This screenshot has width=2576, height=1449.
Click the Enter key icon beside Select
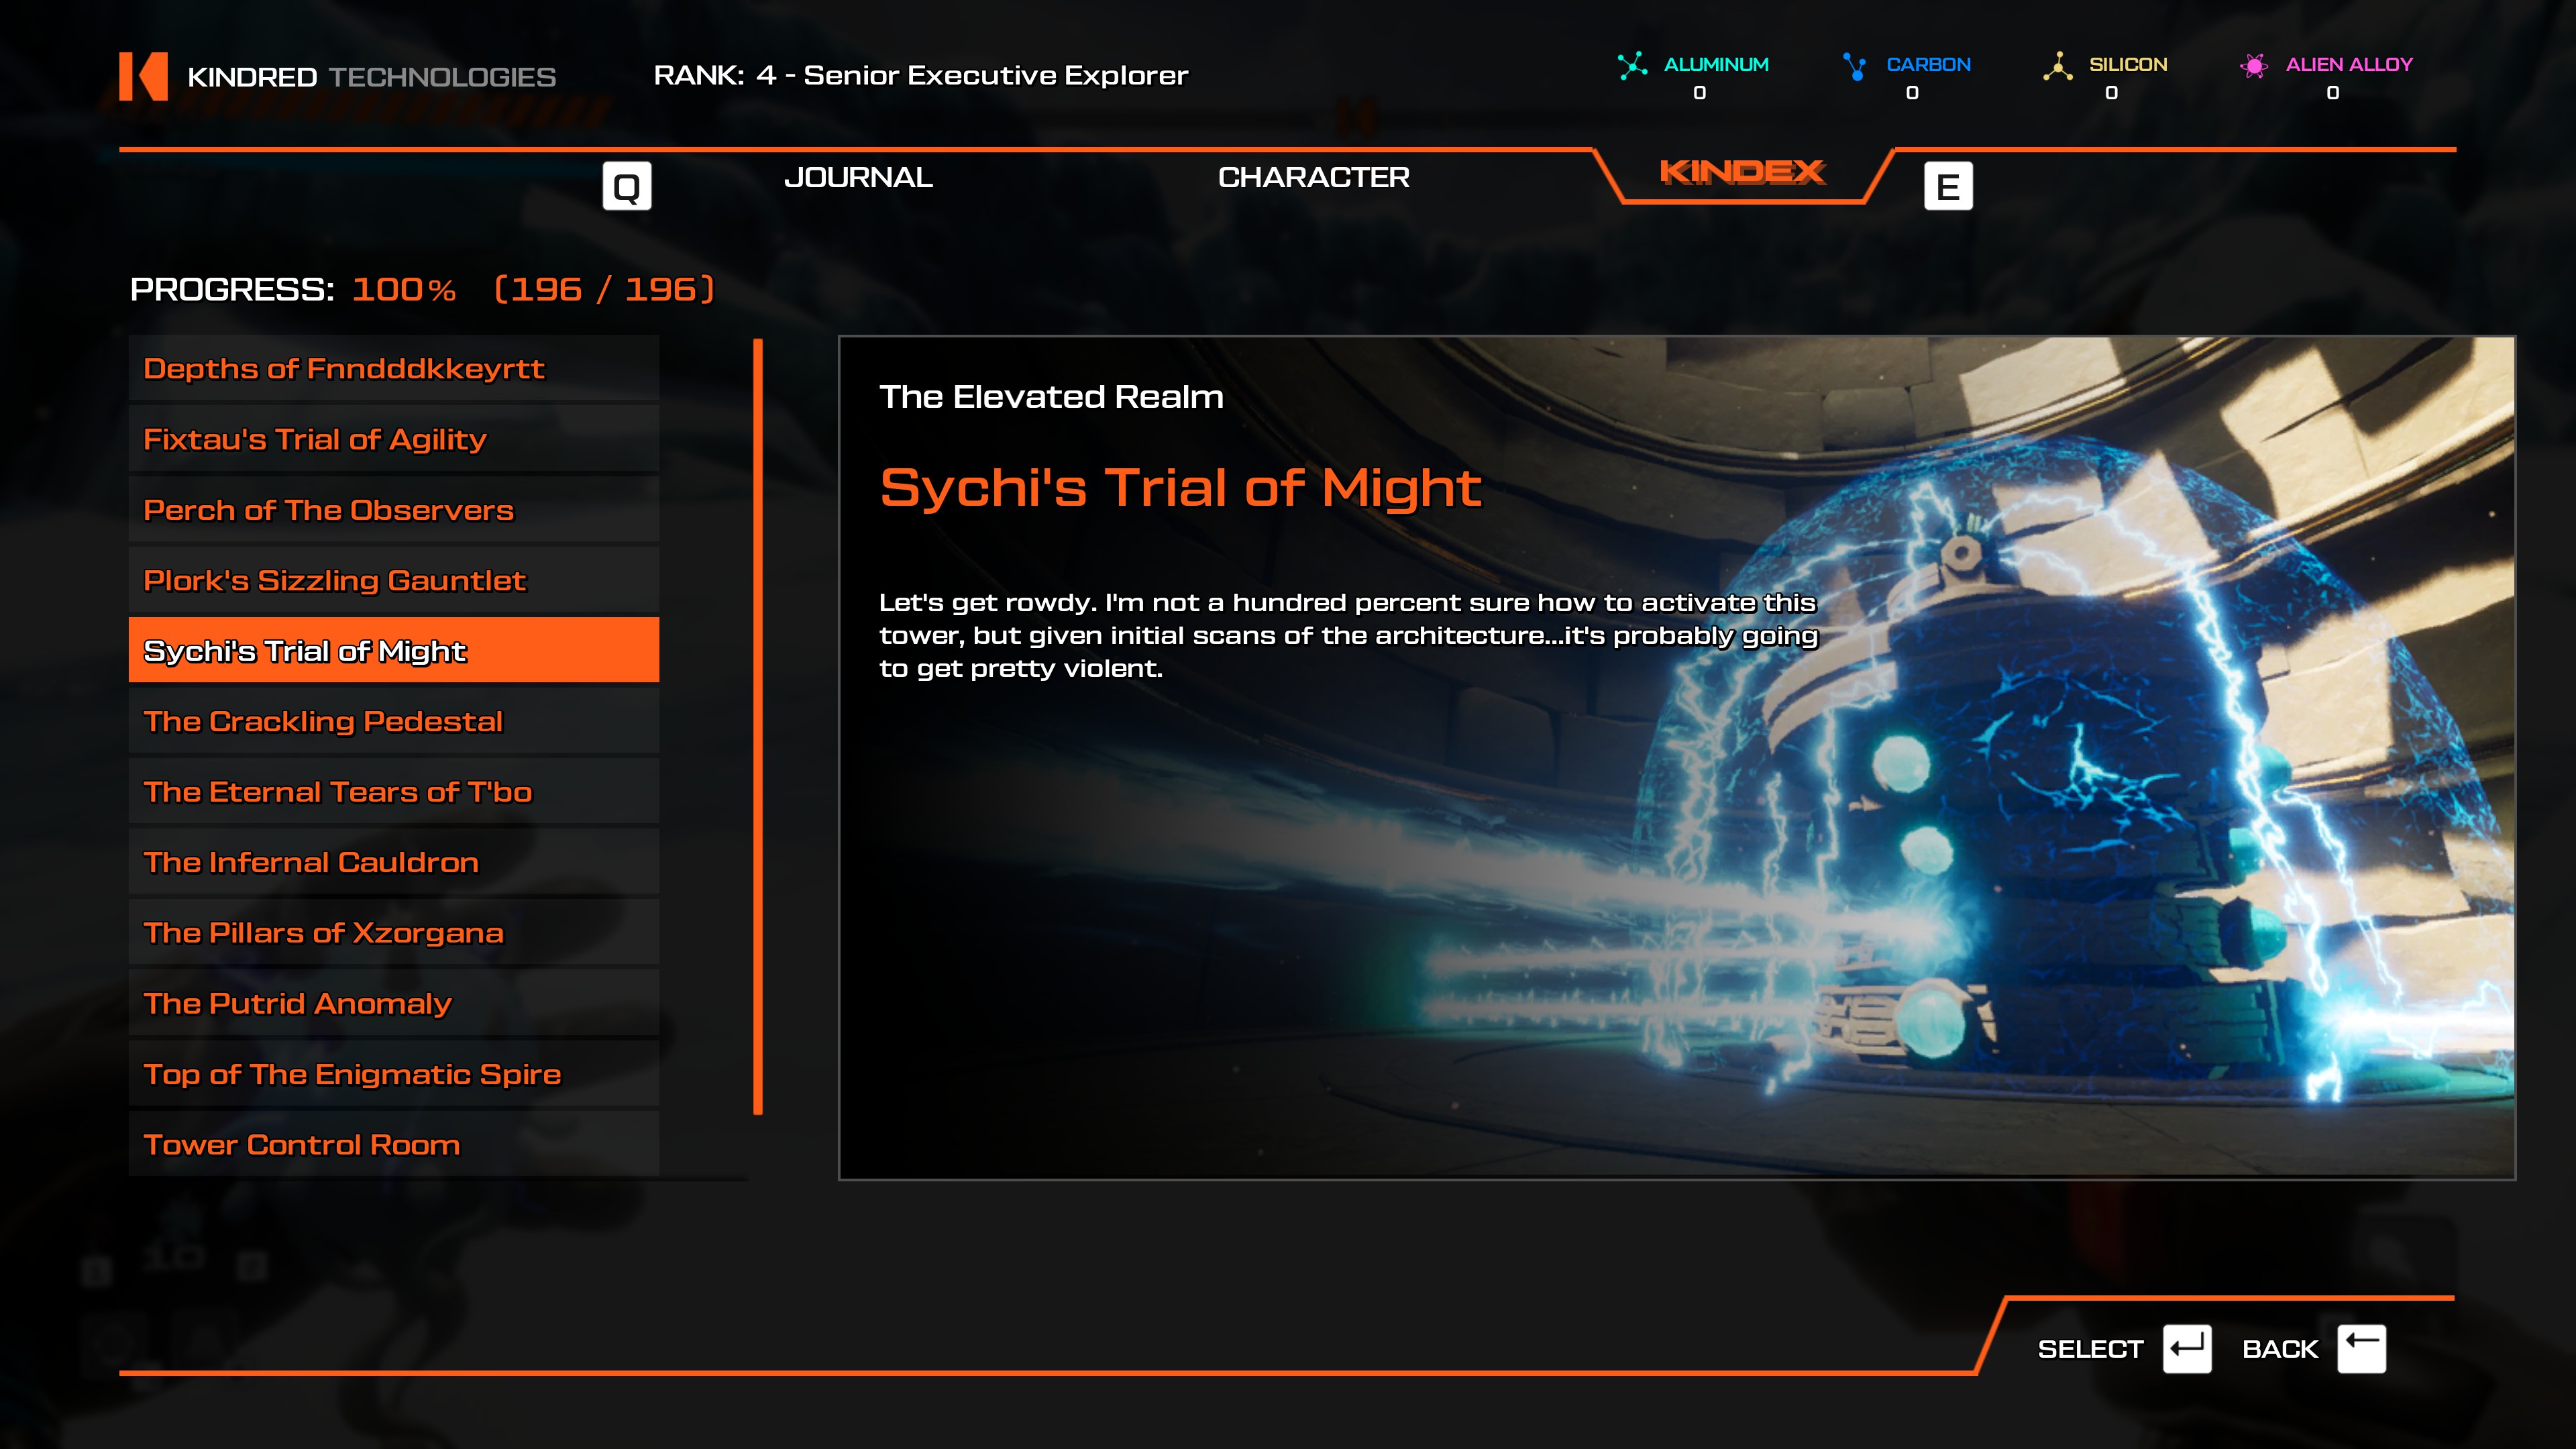pos(2186,1349)
